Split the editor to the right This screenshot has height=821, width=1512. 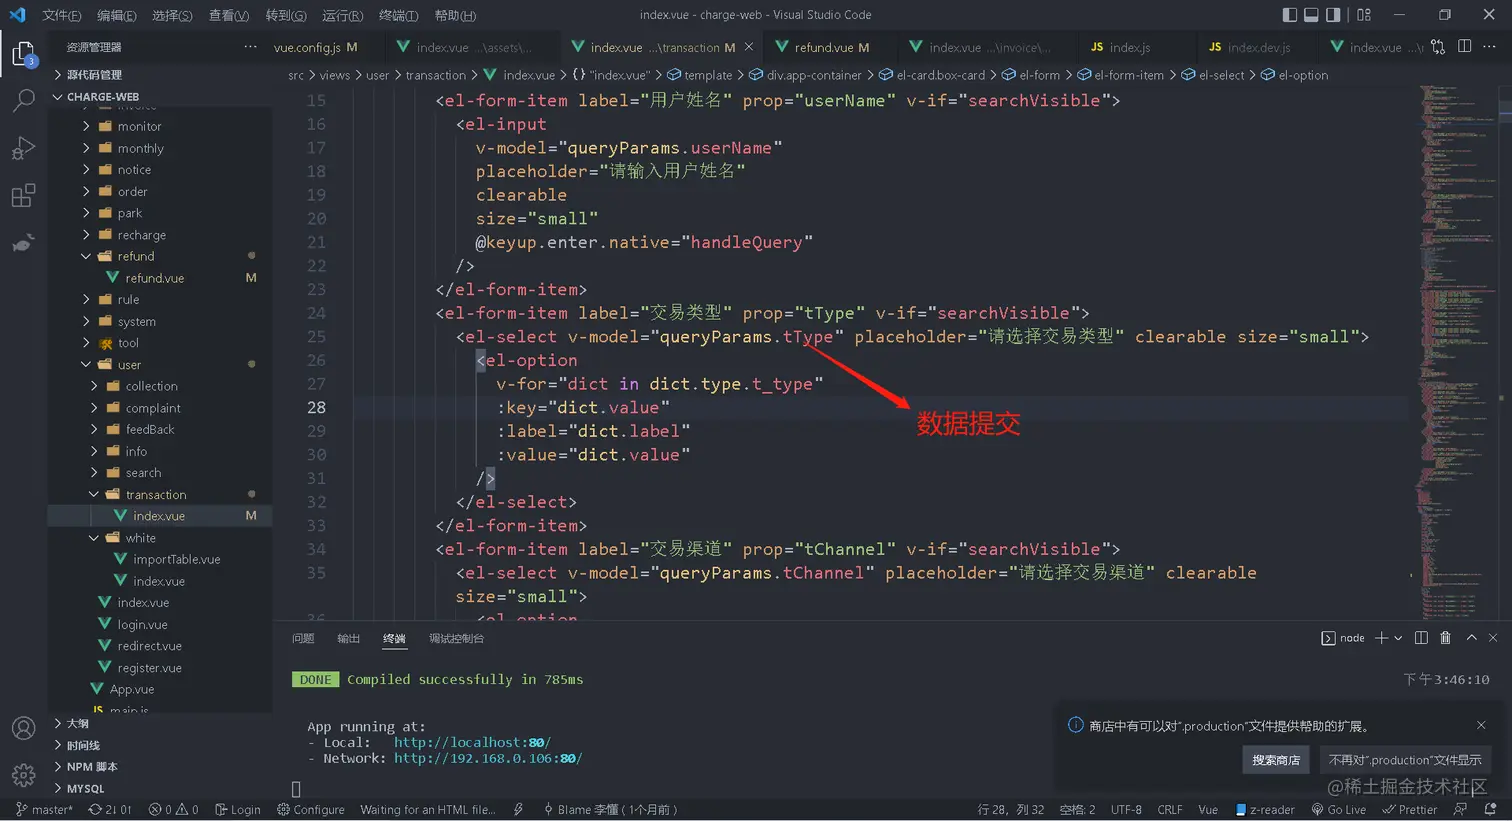[x=1465, y=46]
